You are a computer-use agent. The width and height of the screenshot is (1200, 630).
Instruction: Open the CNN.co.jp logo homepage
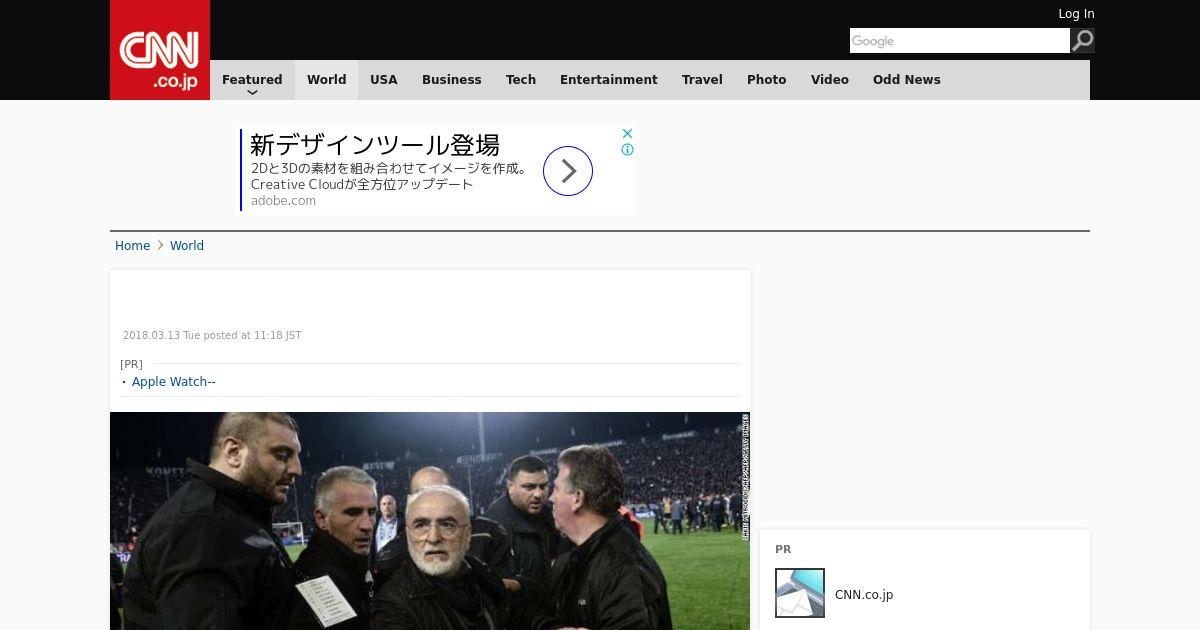(160, 50)
